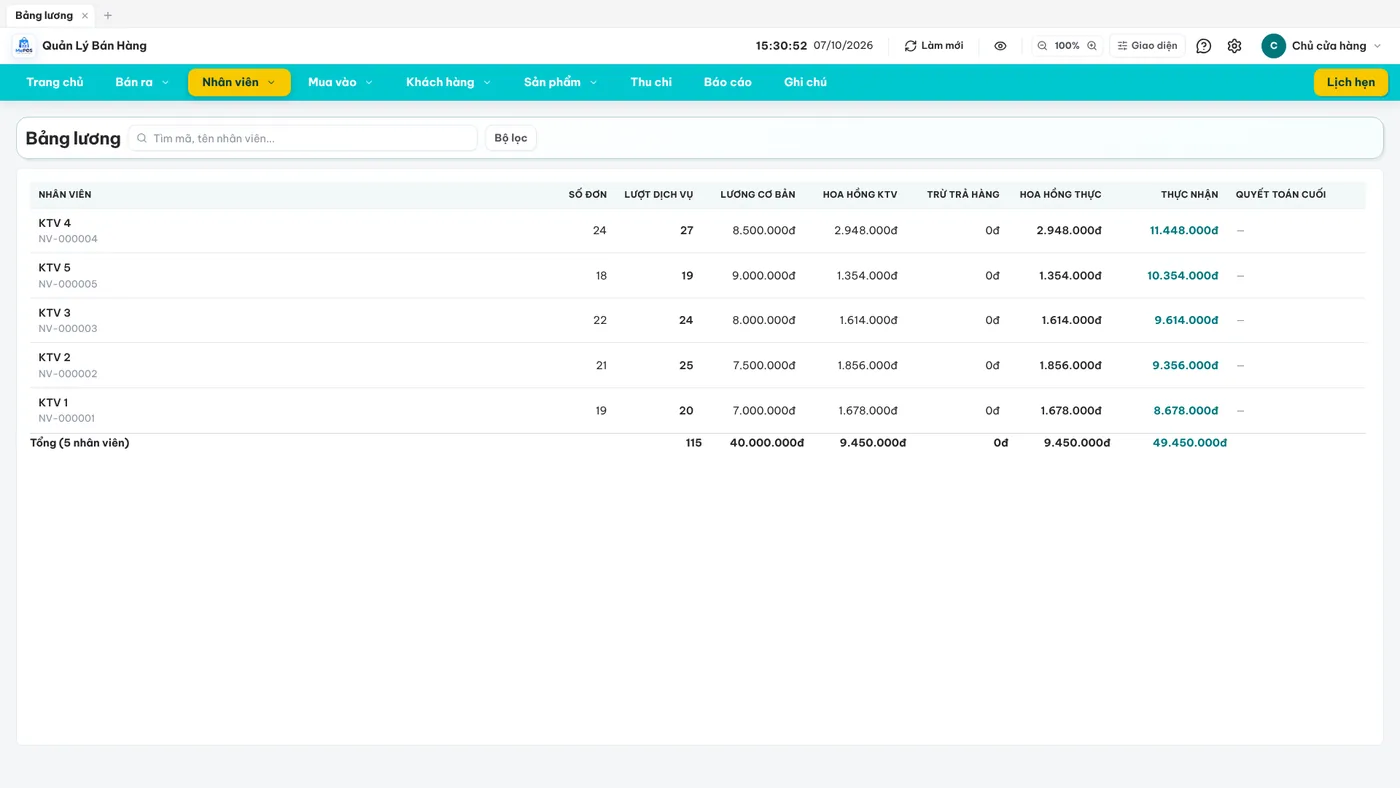Open the Giao diện theme button

click(x=1147, y=46)
